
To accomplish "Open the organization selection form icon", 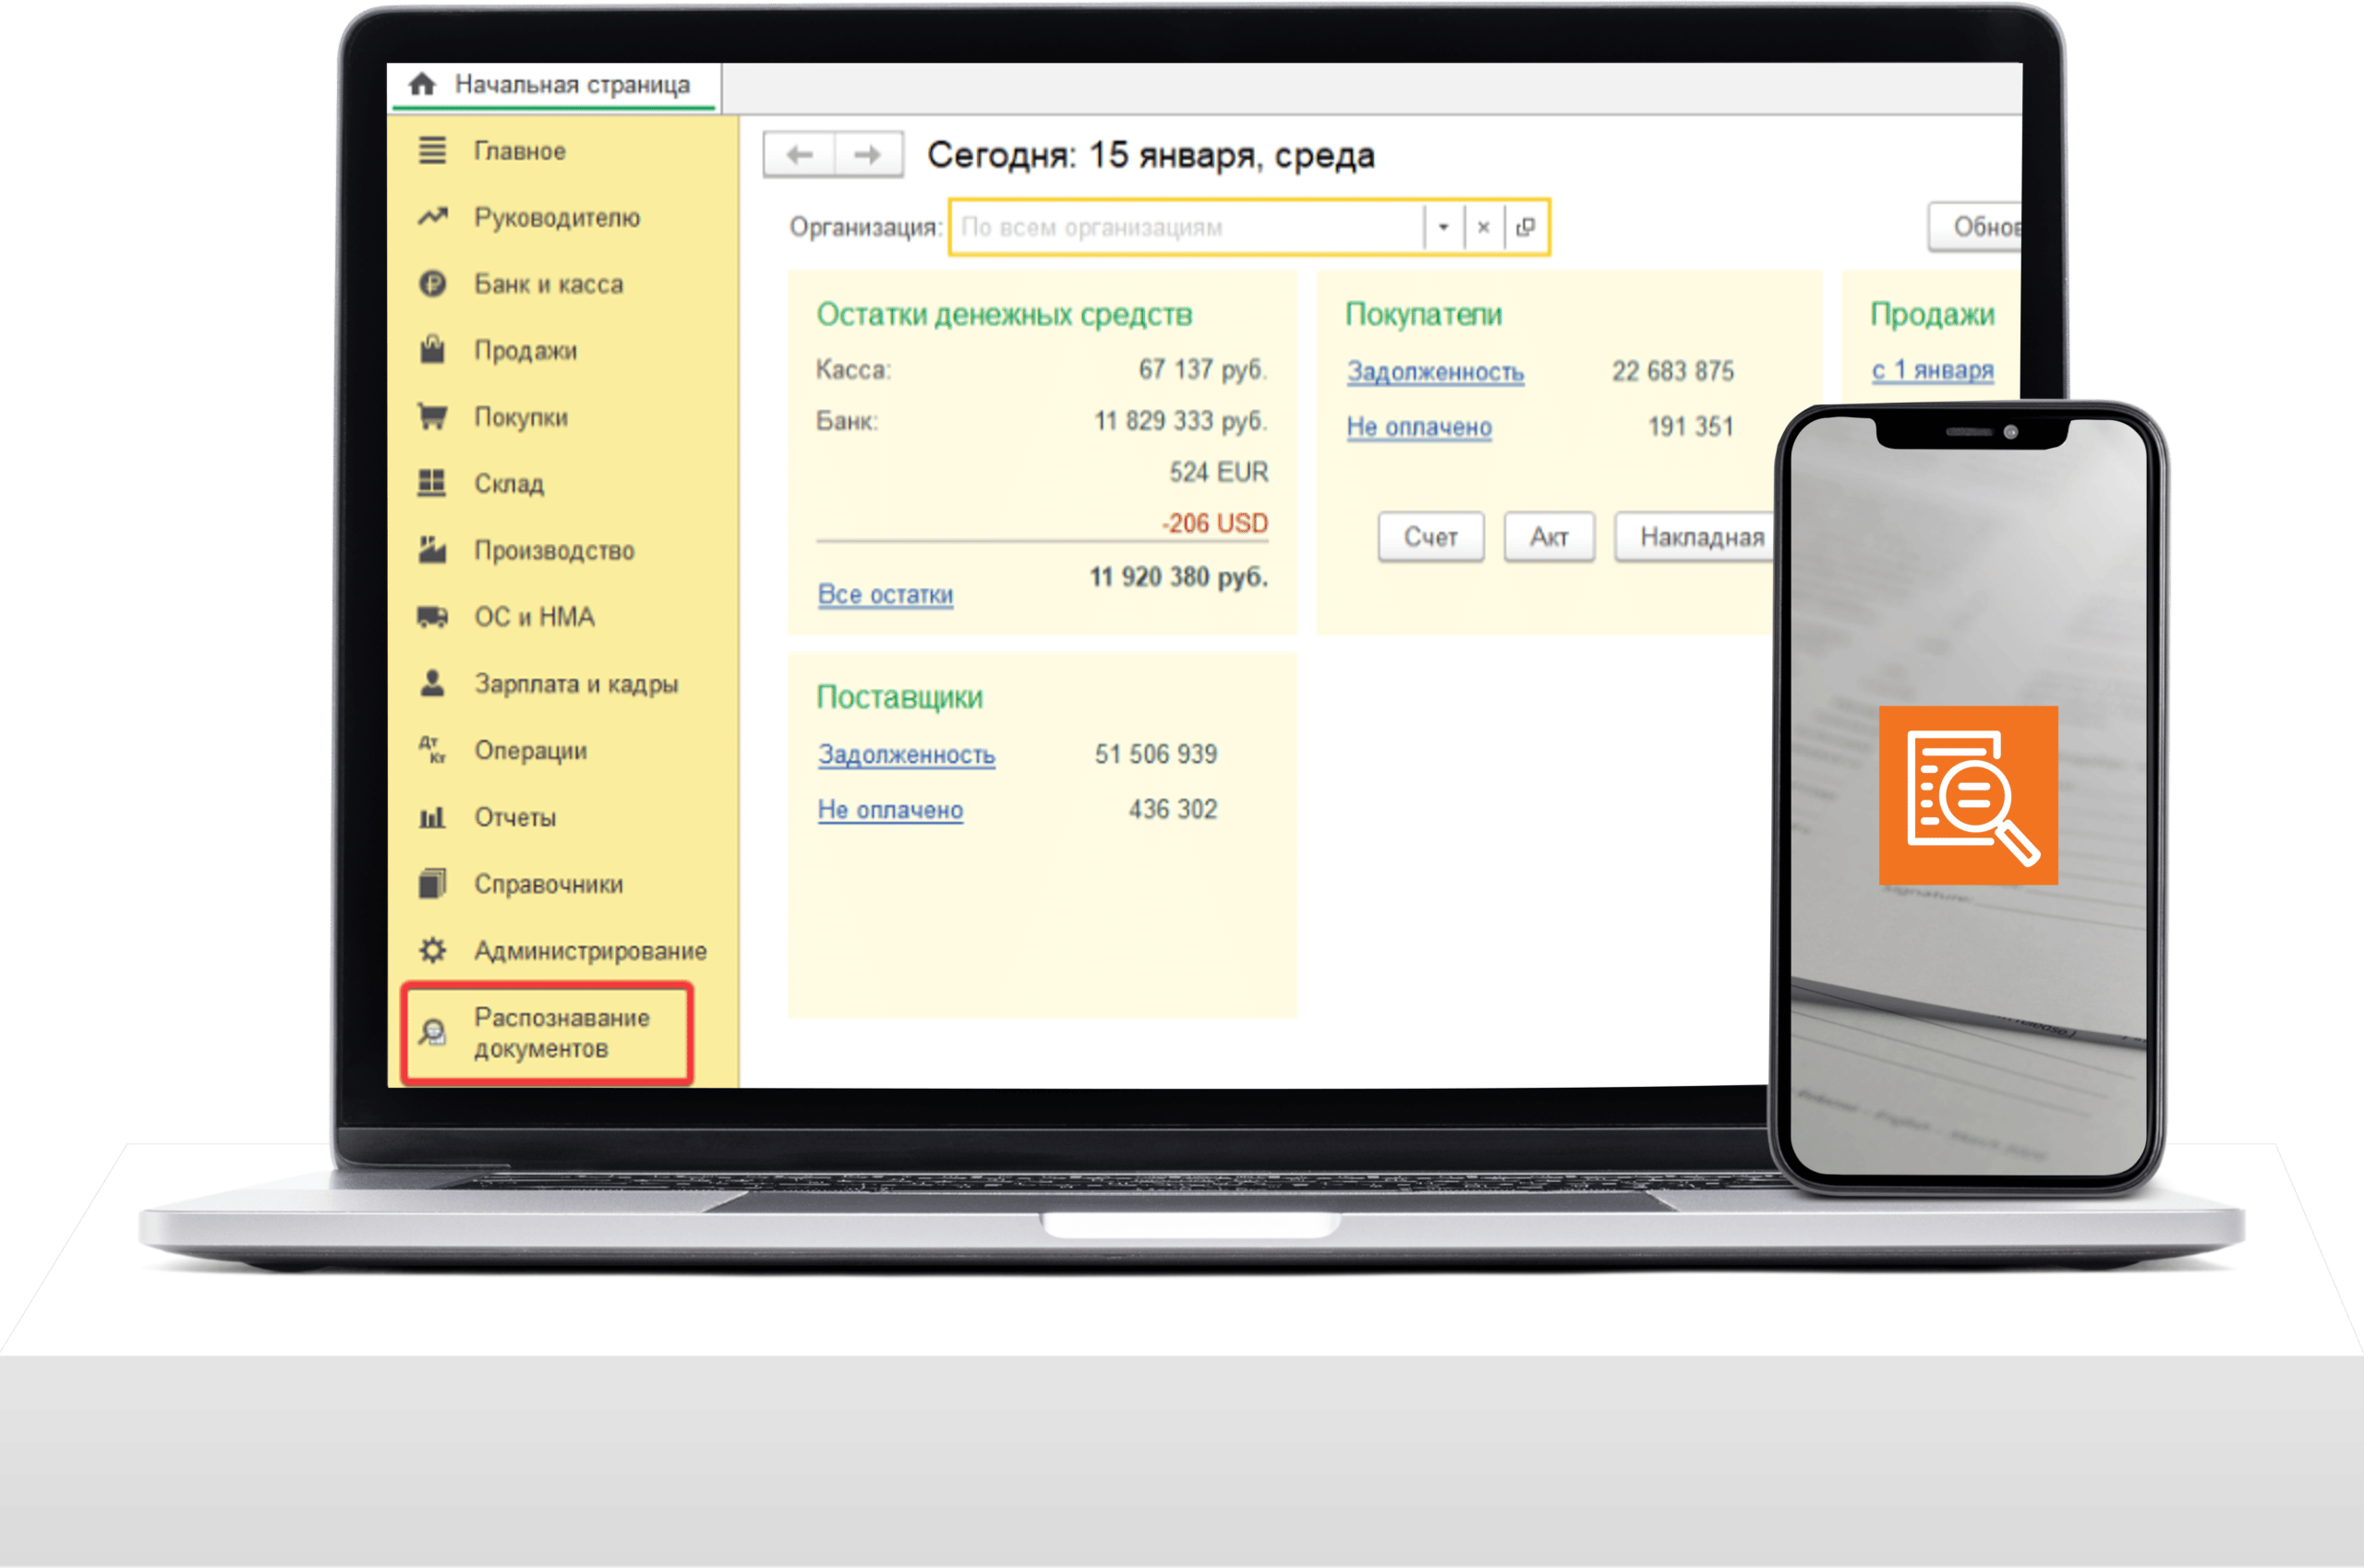I will pos(1525,228).
